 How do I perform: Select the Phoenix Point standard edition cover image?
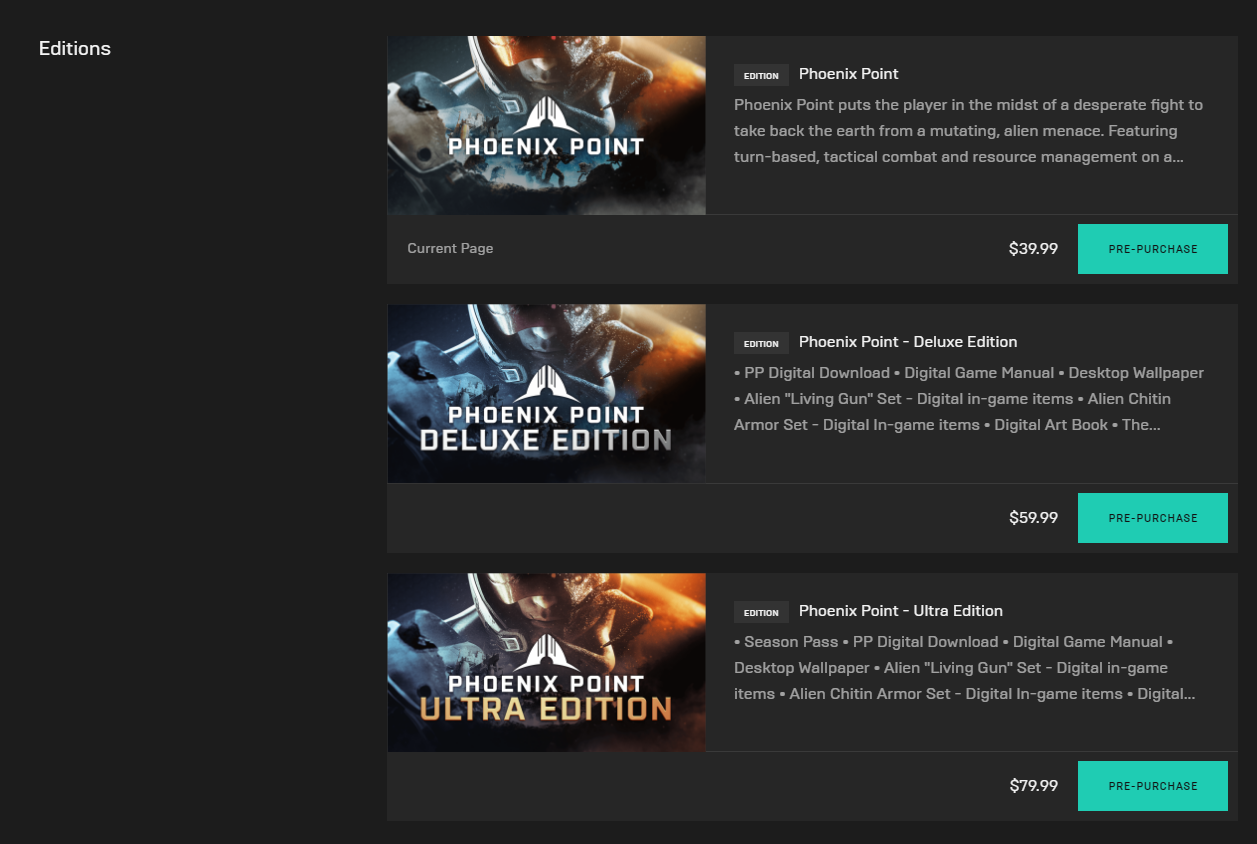click(546, 125)
